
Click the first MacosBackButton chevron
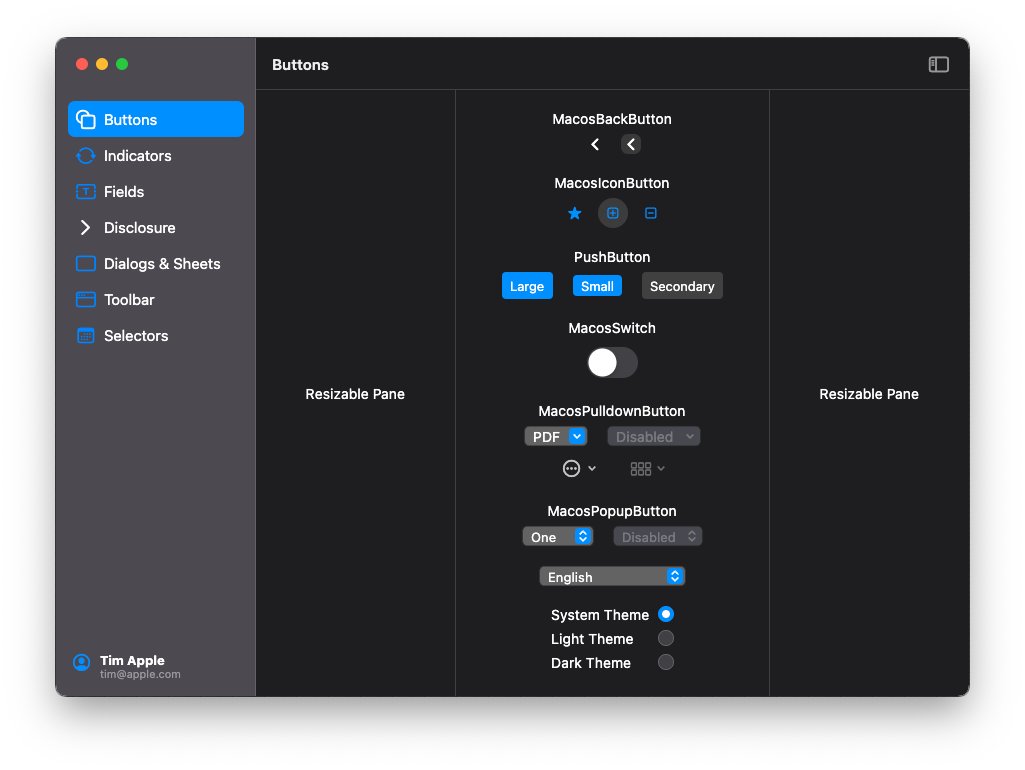point(595,144)
